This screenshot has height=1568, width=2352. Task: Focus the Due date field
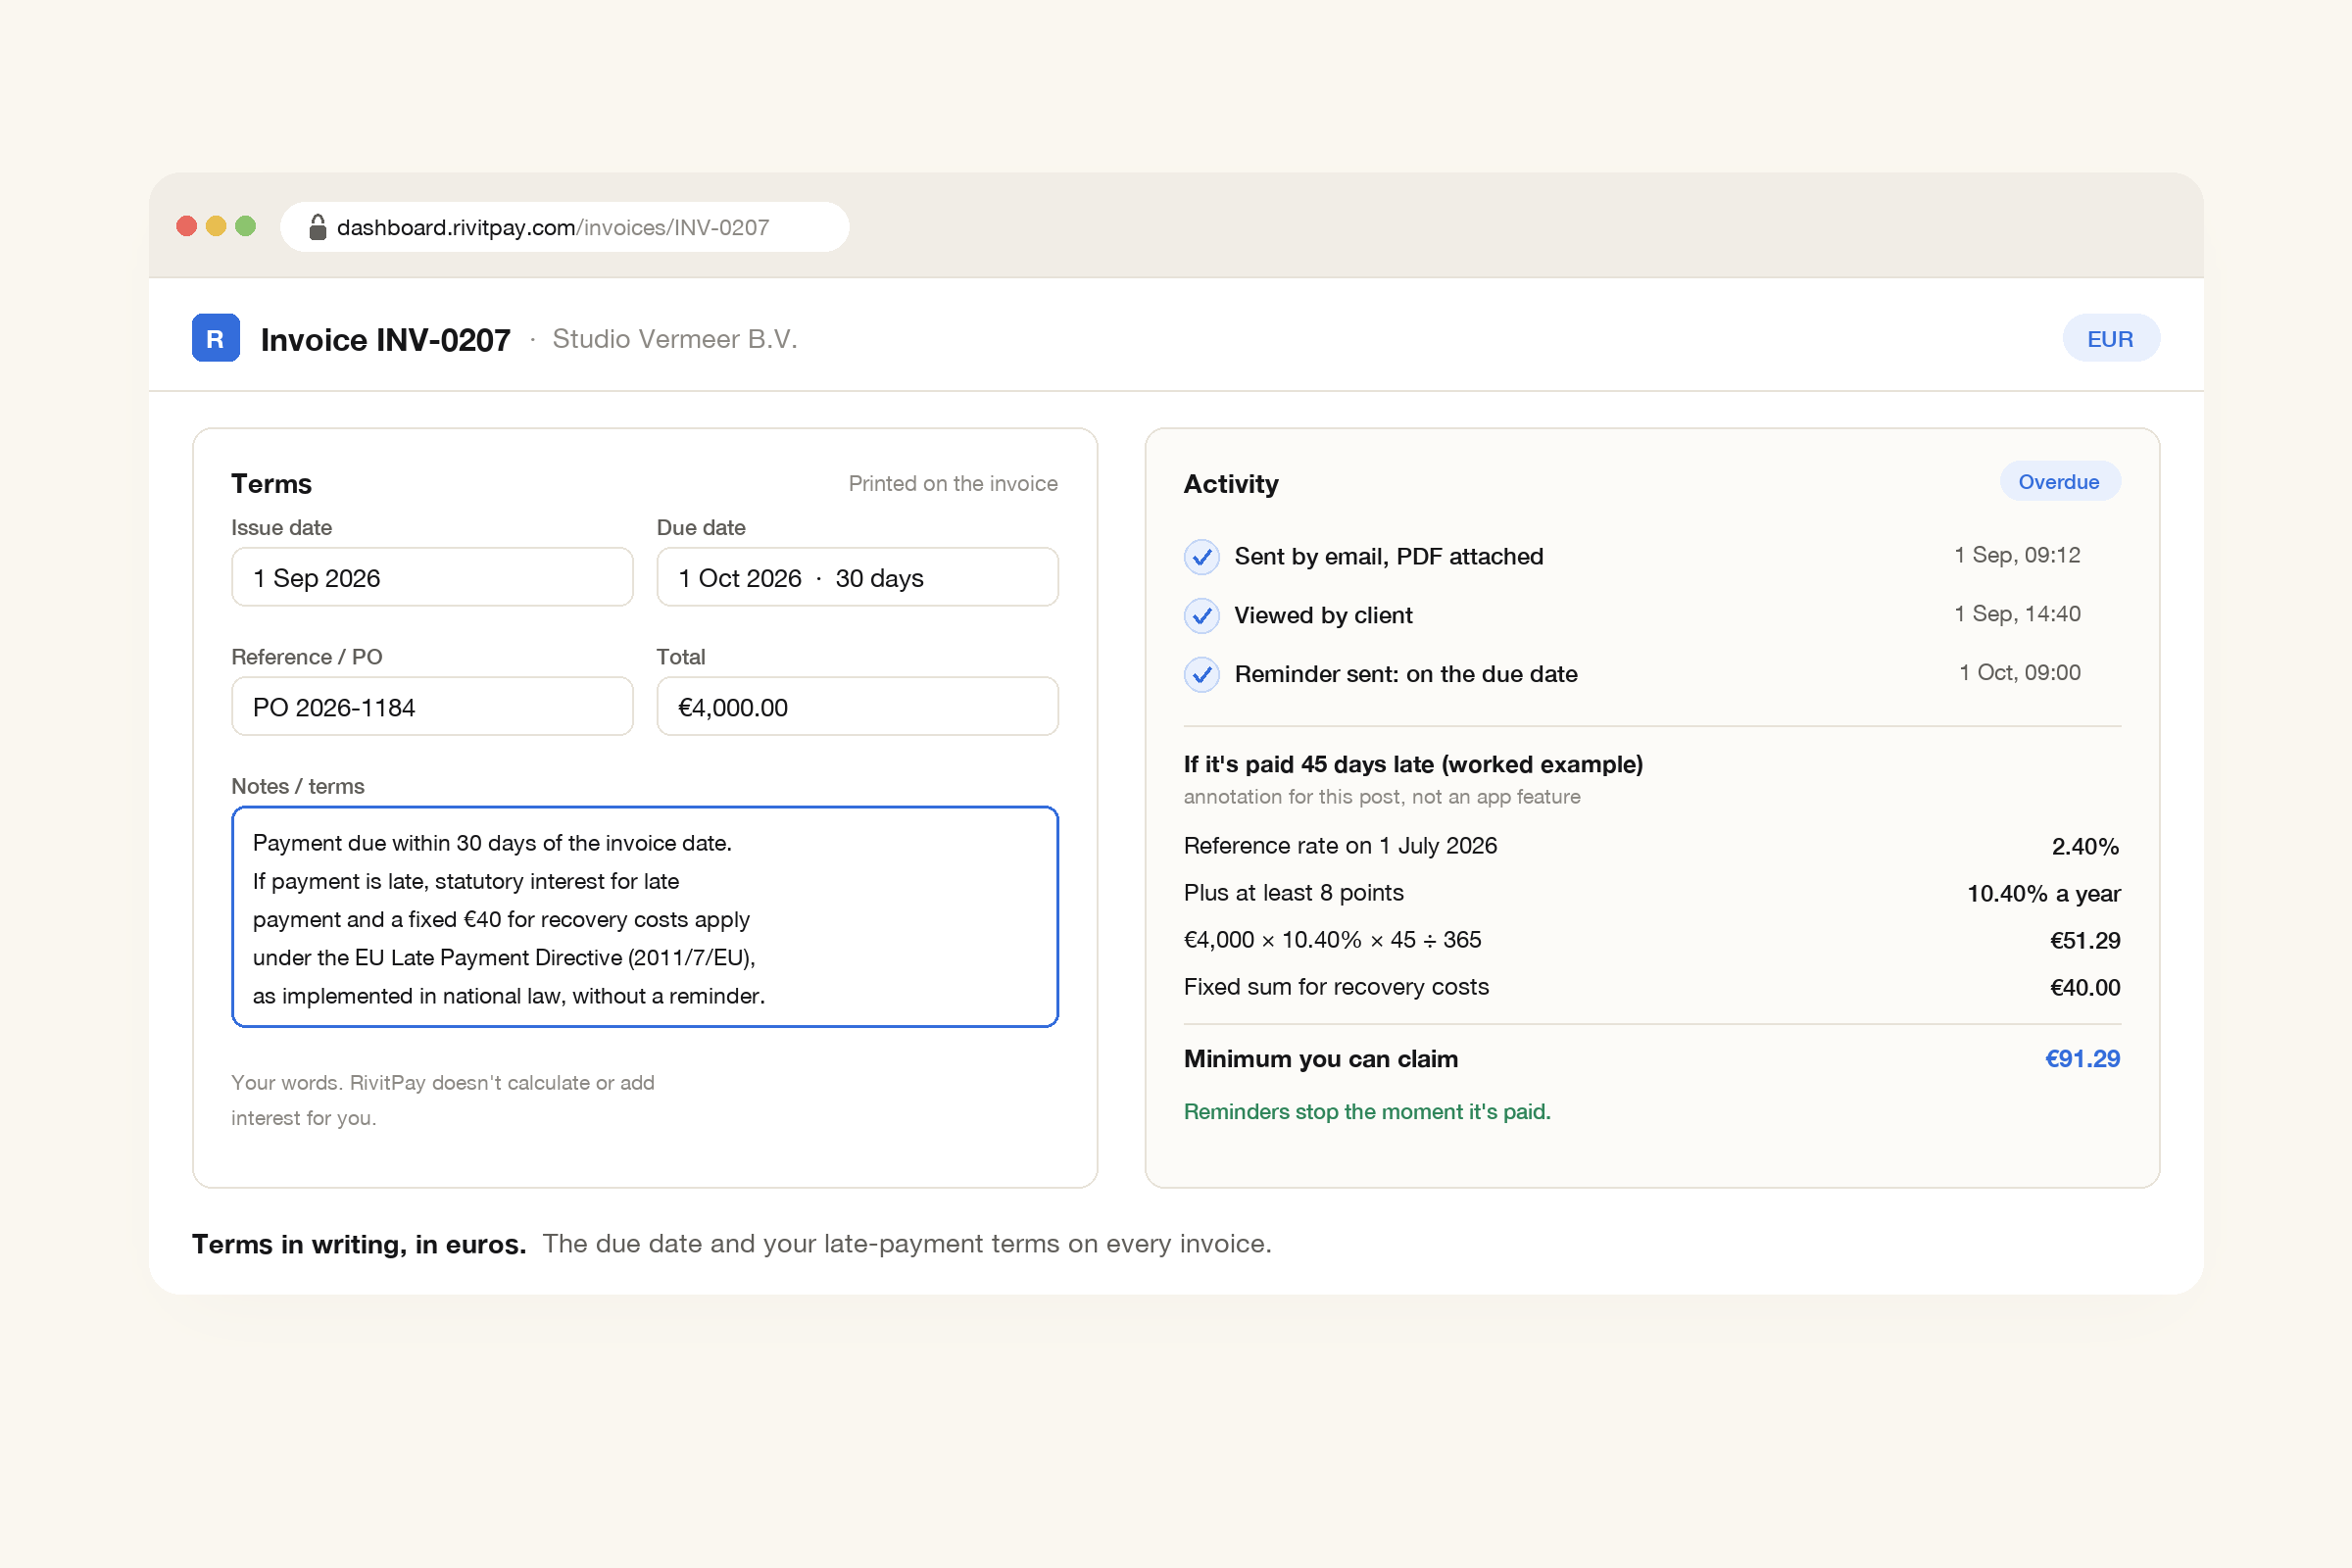pos(857,577)
